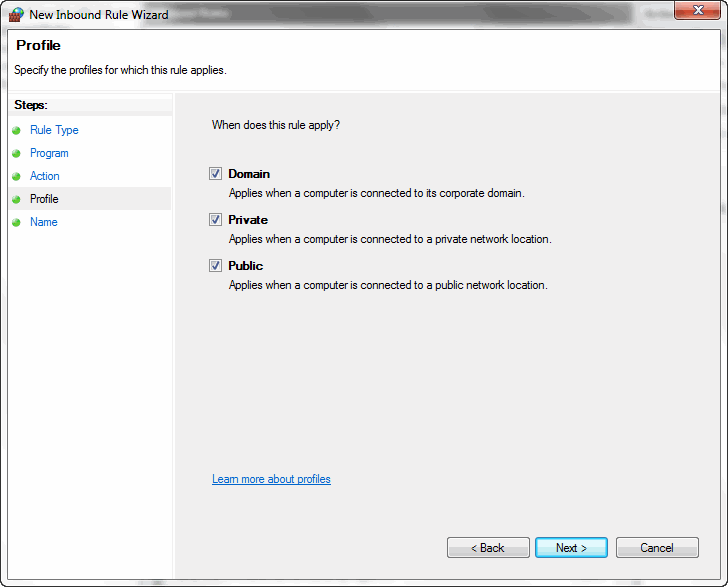
Task: Click the Domain label text
Action: (x=249, y=174)
